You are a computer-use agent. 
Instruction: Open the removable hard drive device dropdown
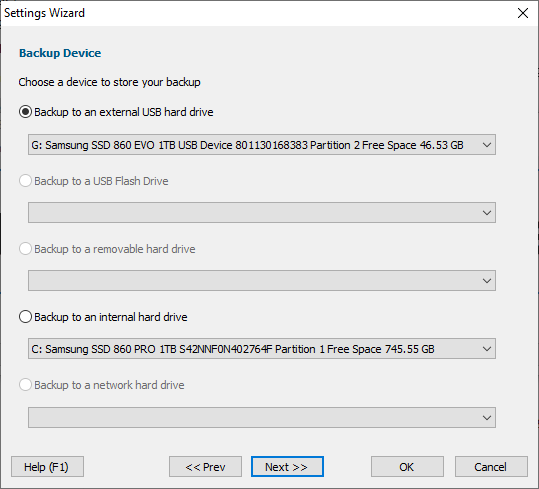262,281
